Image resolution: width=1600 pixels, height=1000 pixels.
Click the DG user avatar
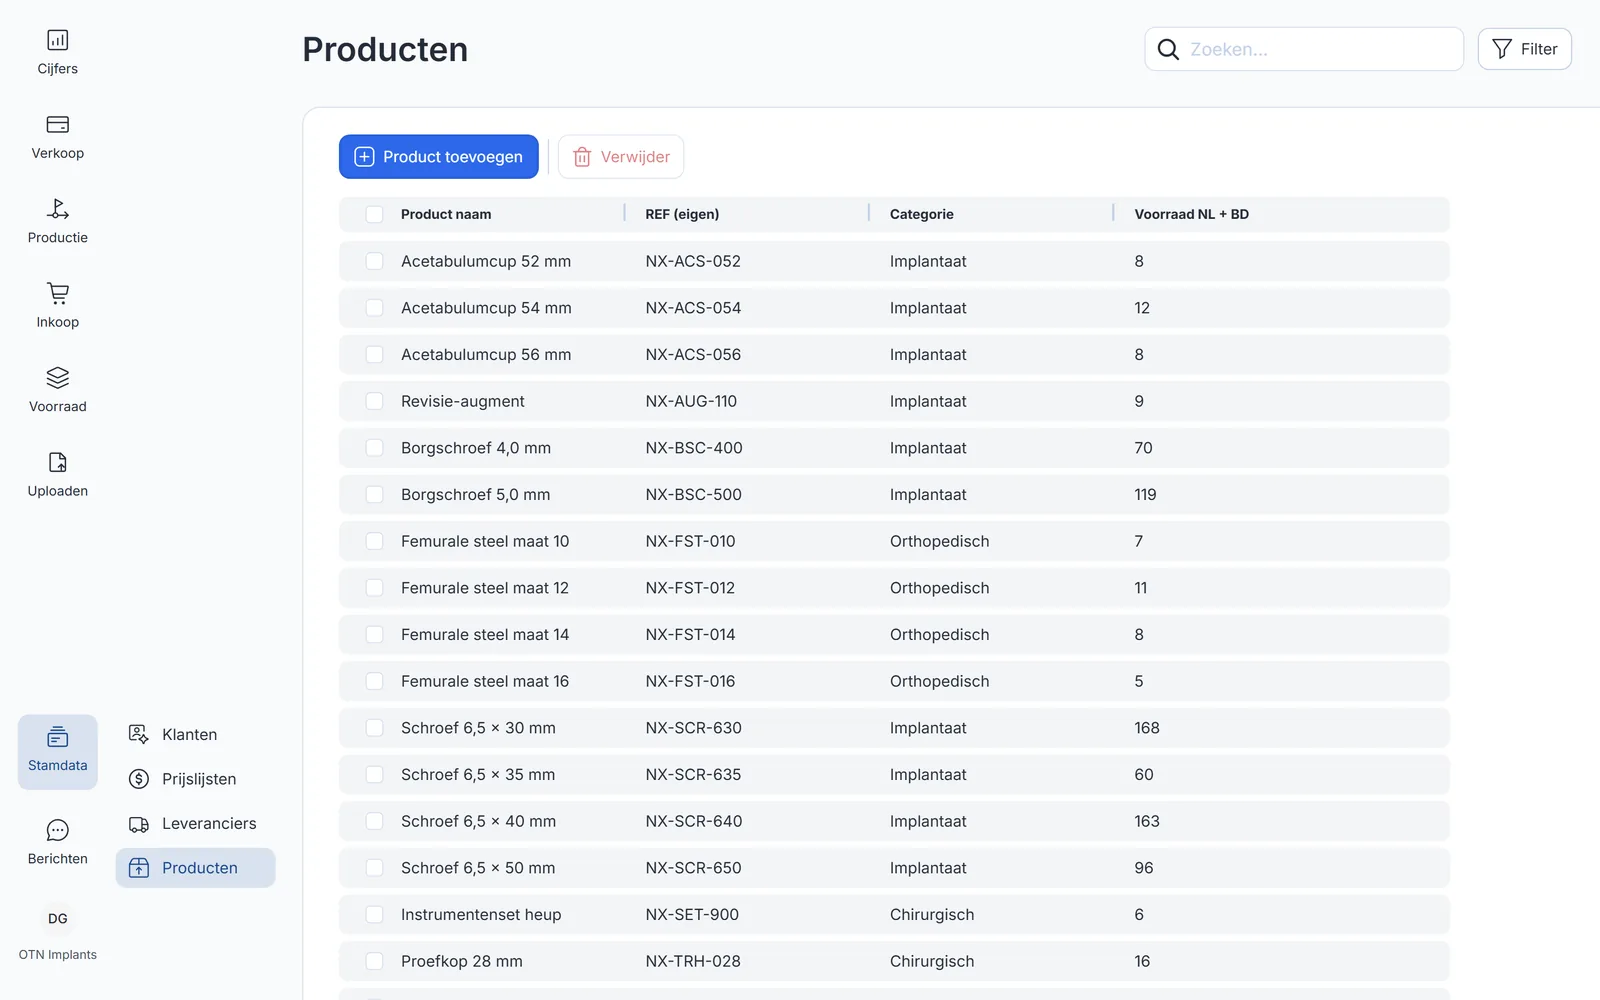tap(58, 918)
